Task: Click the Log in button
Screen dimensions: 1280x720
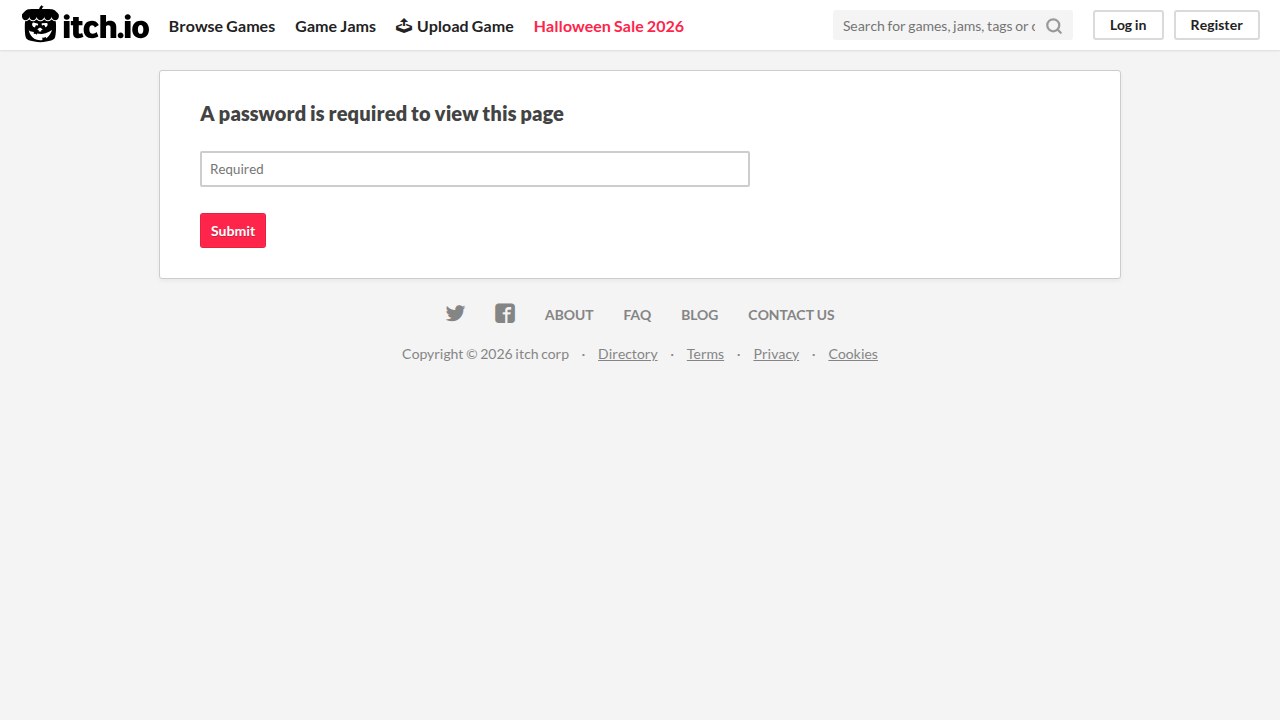Action: (1128, 25)
